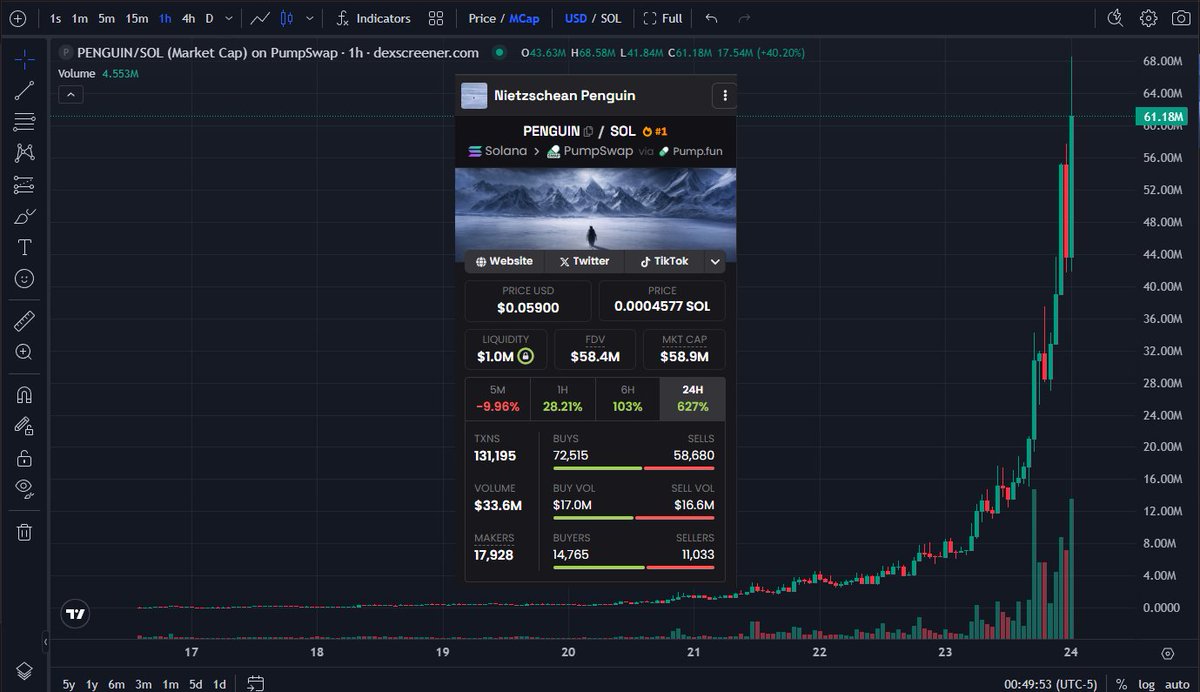The width and height of the screenshot is (1200, 692).
Task: Set chart range to 1d
Action: [219, 684]
